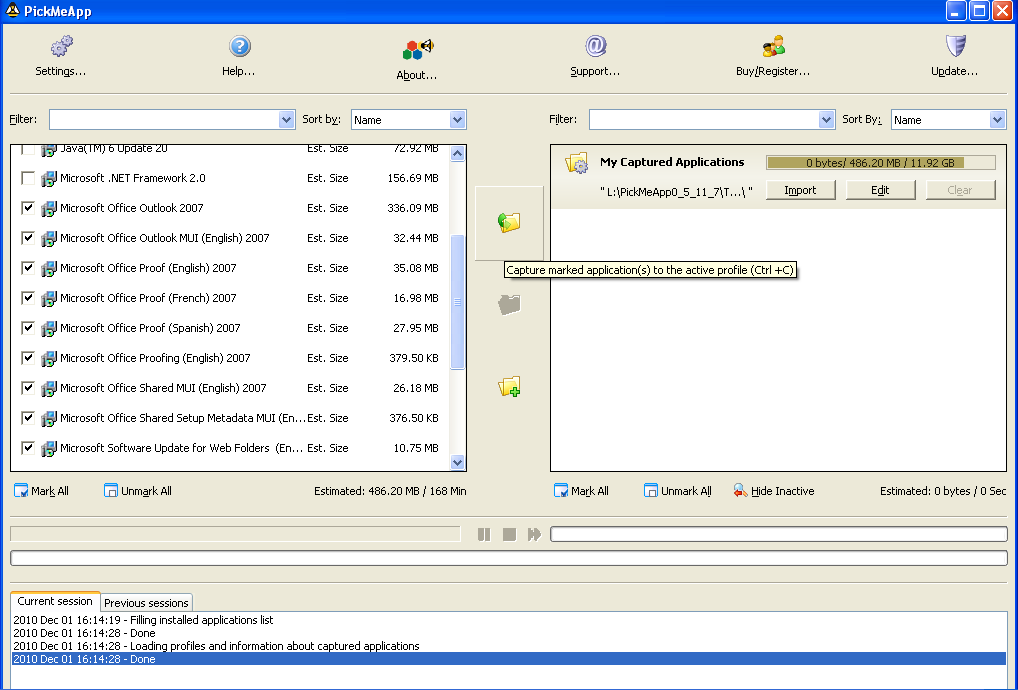
Task: Uncheck Microsoft Office Proof (Spanish) 2007
Action: [28, 328]
